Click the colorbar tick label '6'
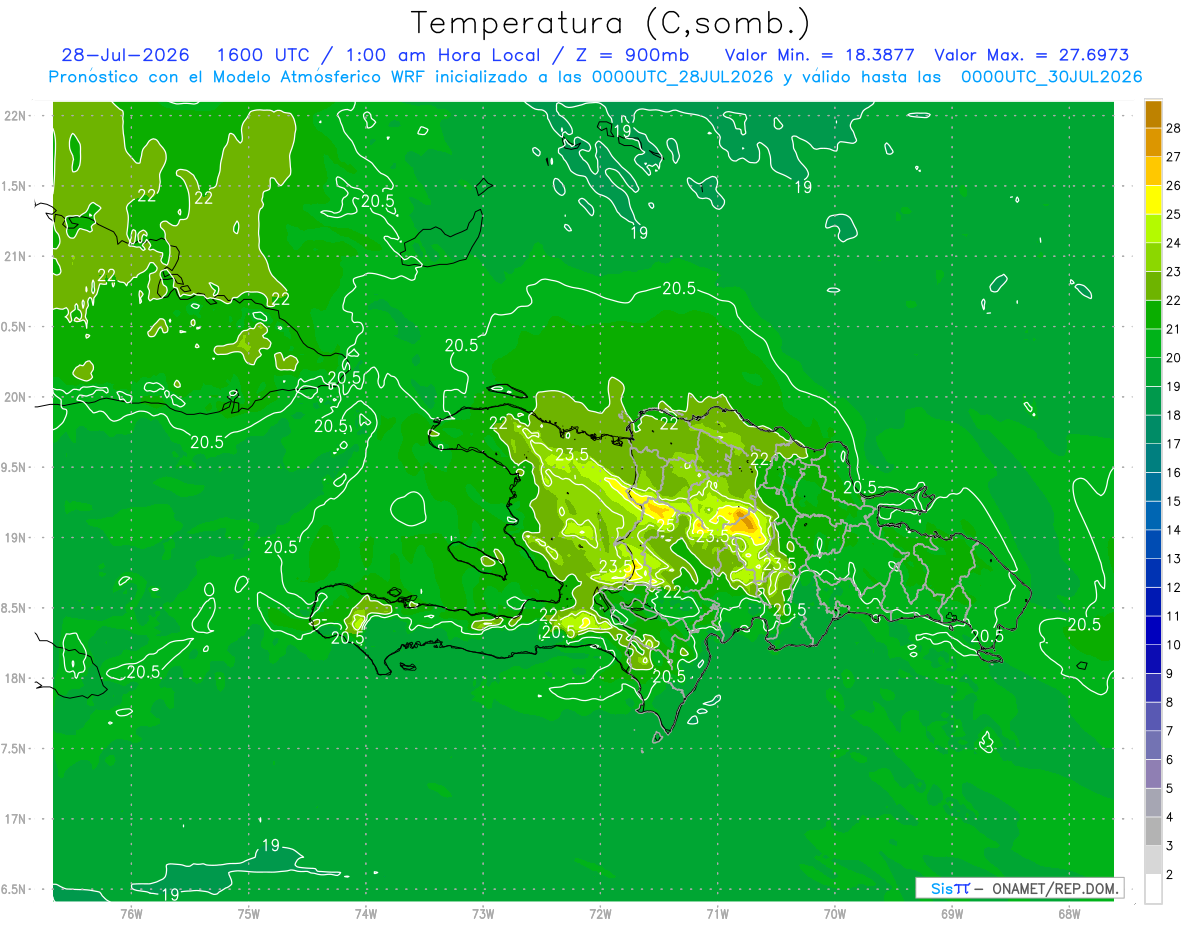 click(x=1170, y=760)
